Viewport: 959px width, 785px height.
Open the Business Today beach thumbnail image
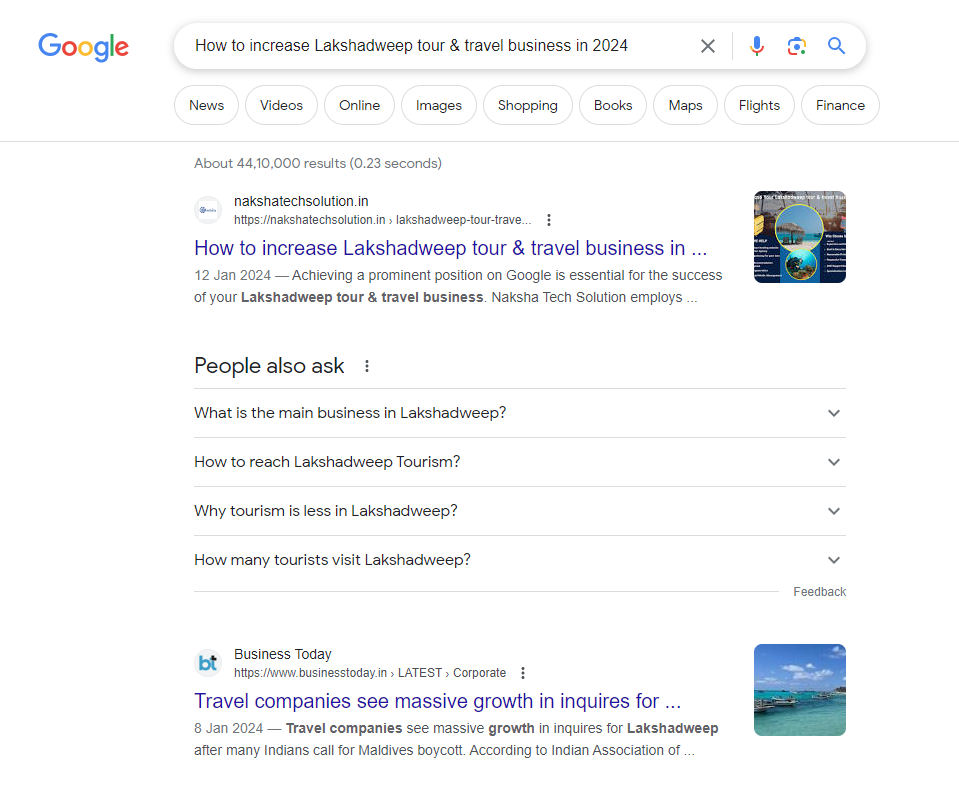(800, 690)
